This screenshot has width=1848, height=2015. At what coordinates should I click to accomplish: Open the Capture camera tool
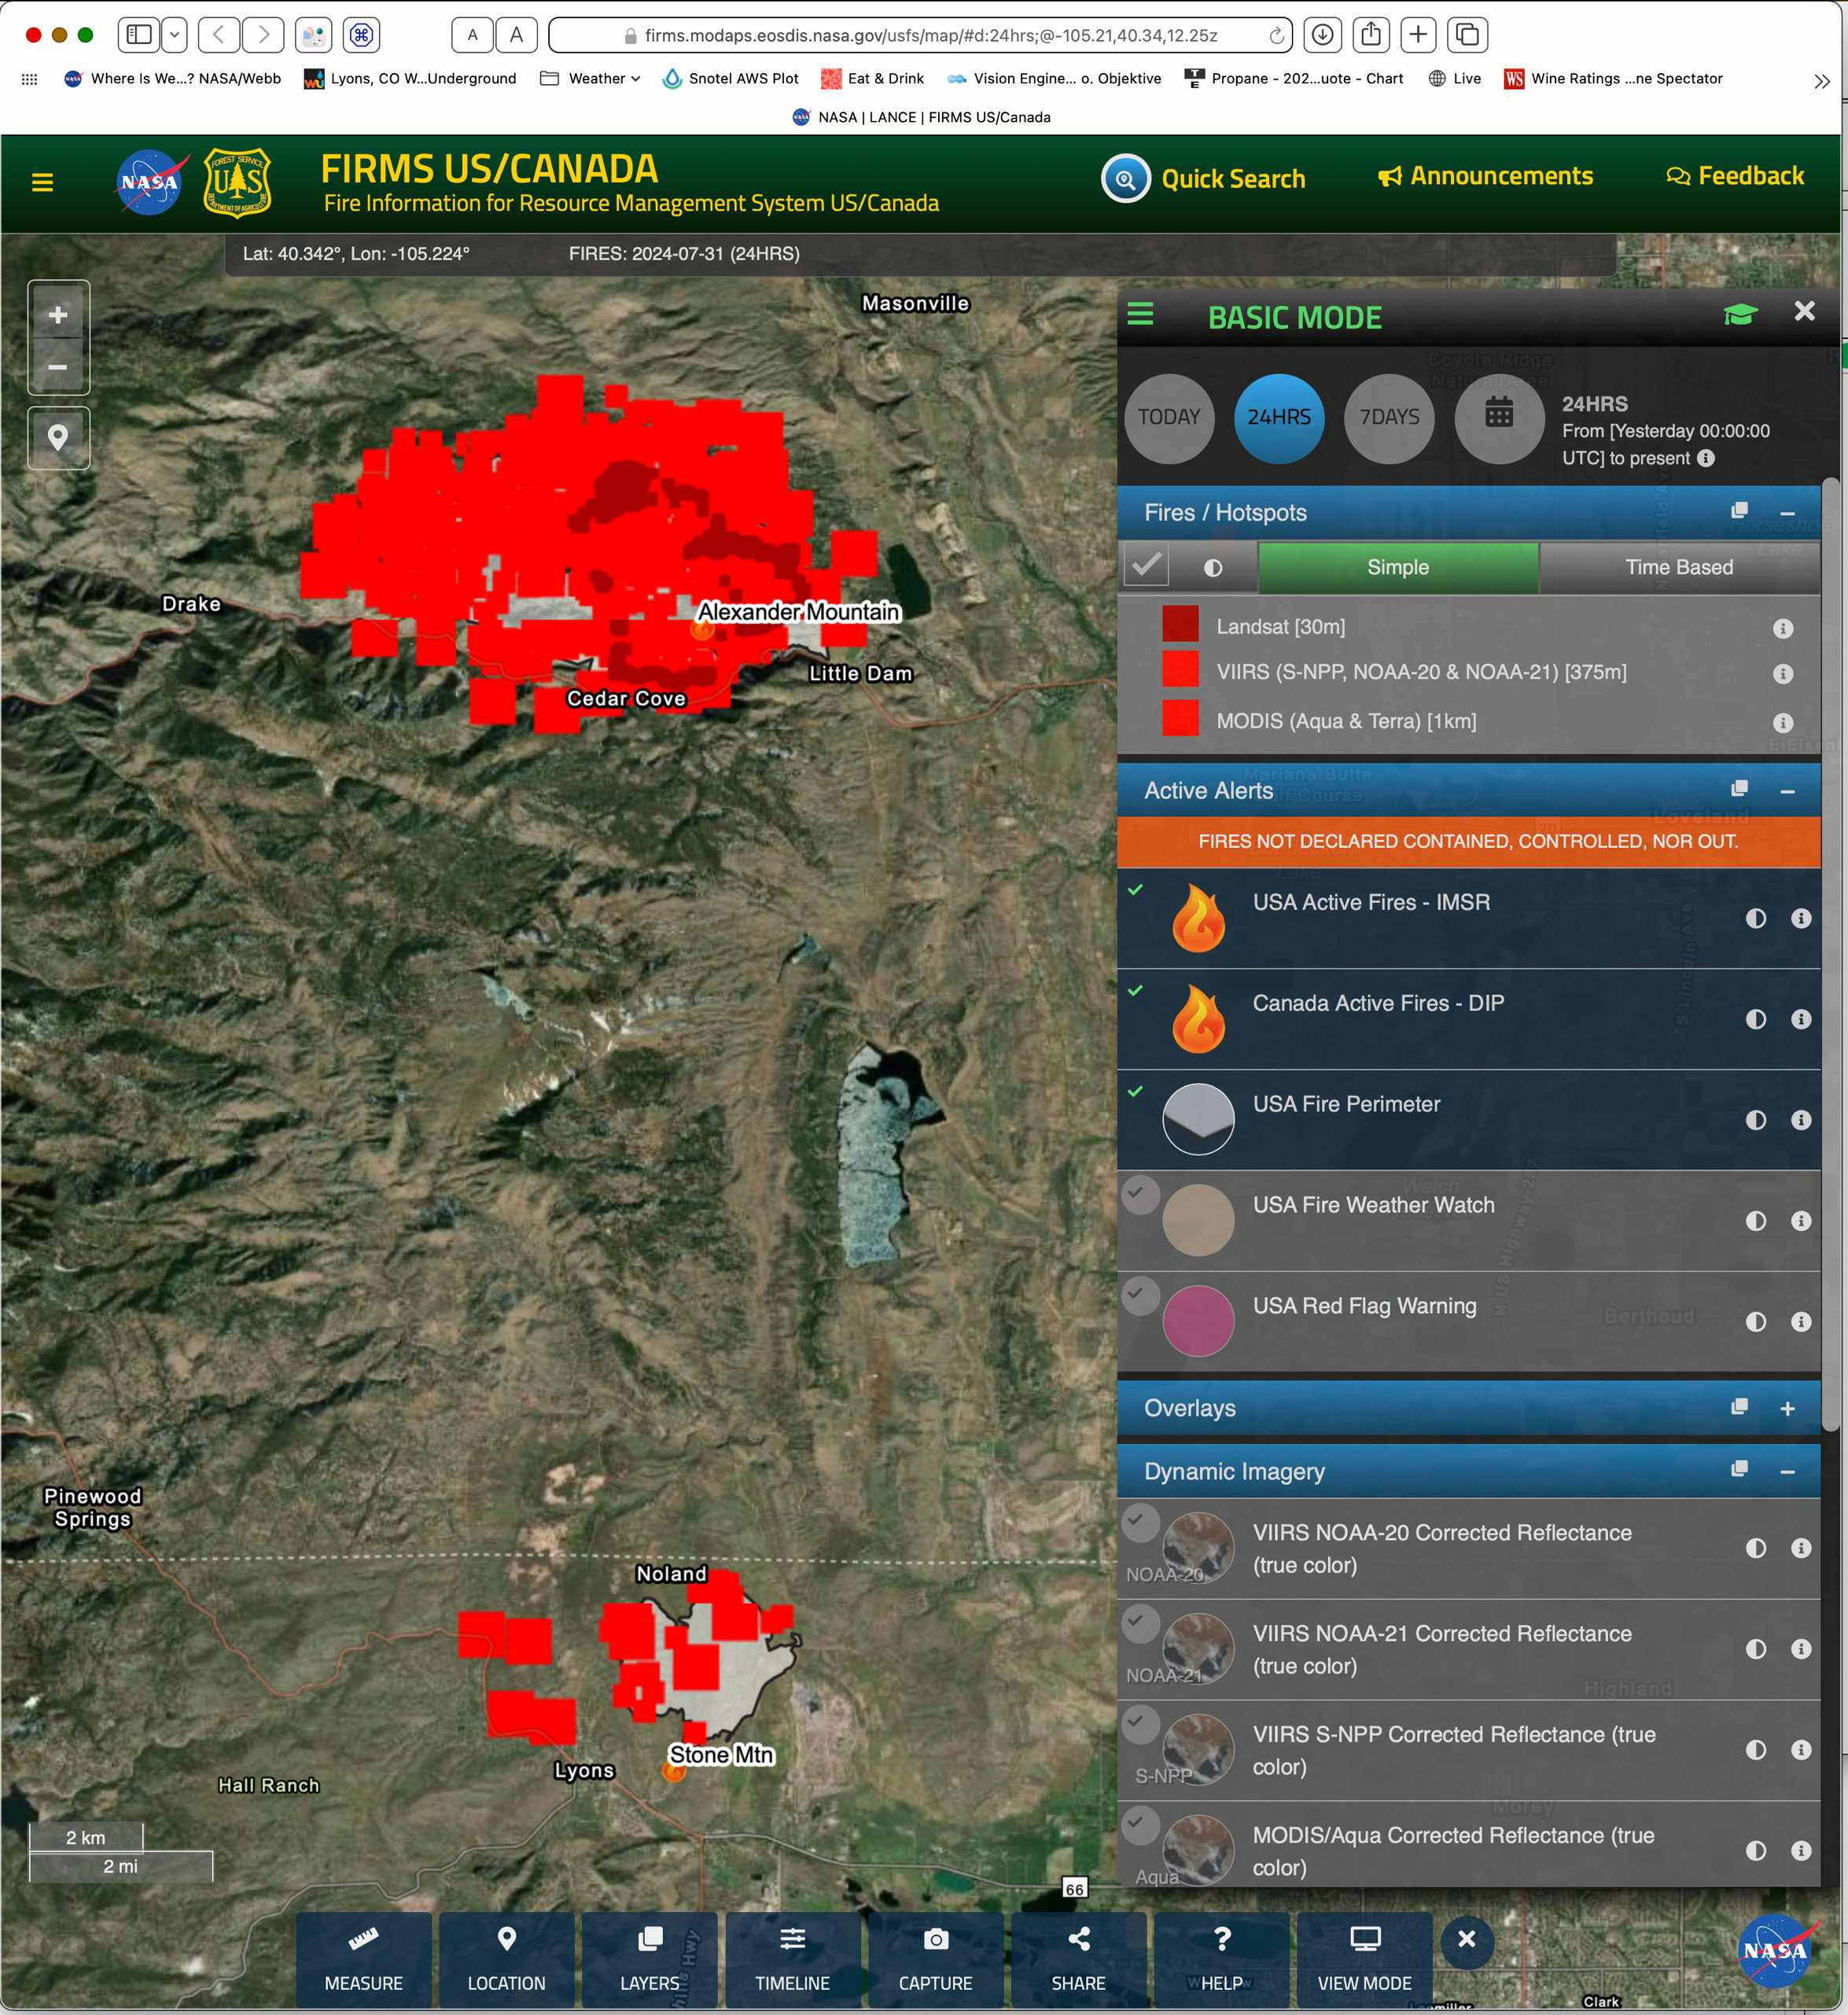point(935,1958)
